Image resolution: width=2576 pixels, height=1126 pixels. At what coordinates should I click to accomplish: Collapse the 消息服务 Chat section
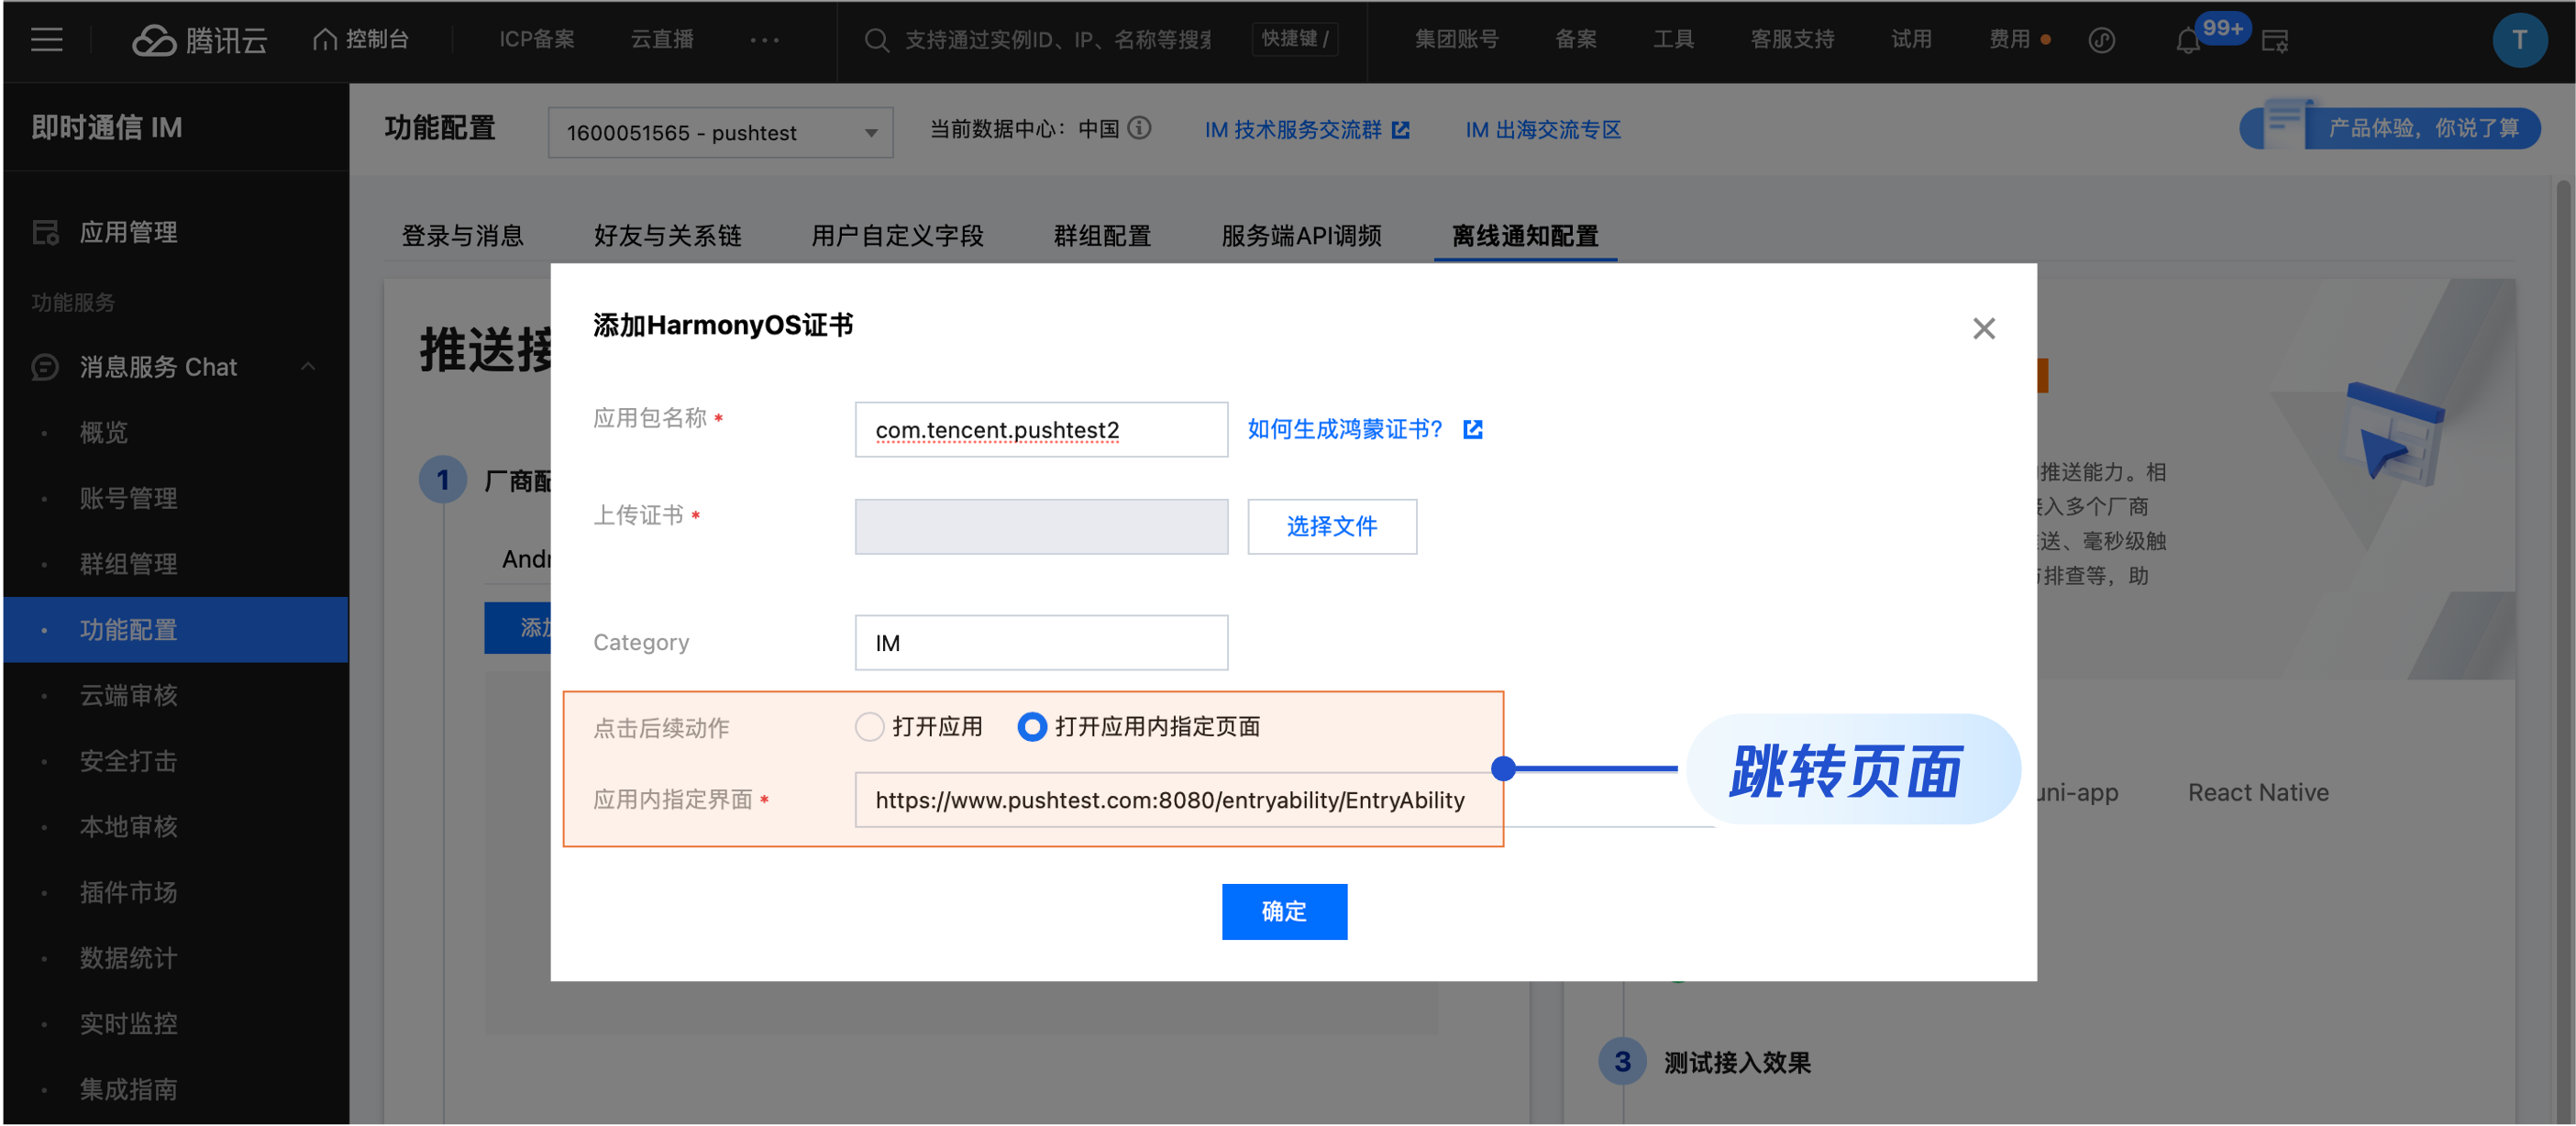(x=308, y=366)
